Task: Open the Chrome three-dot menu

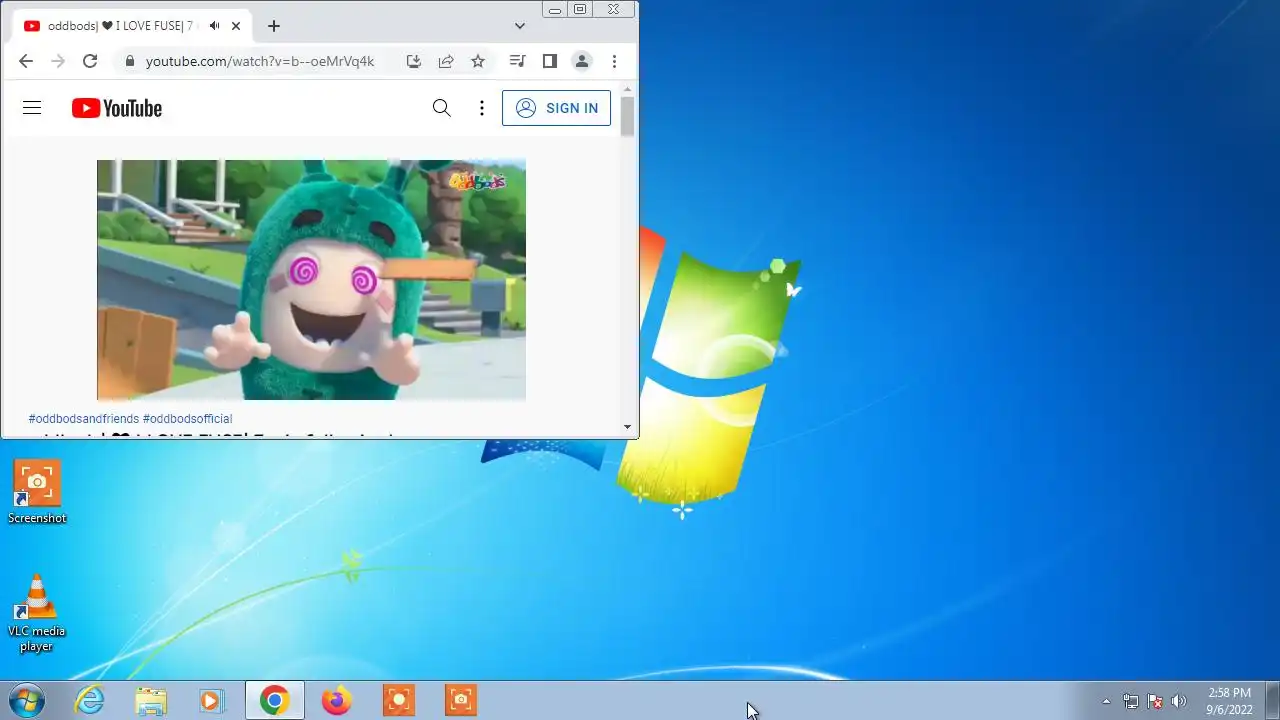Action: coord(614,61)
